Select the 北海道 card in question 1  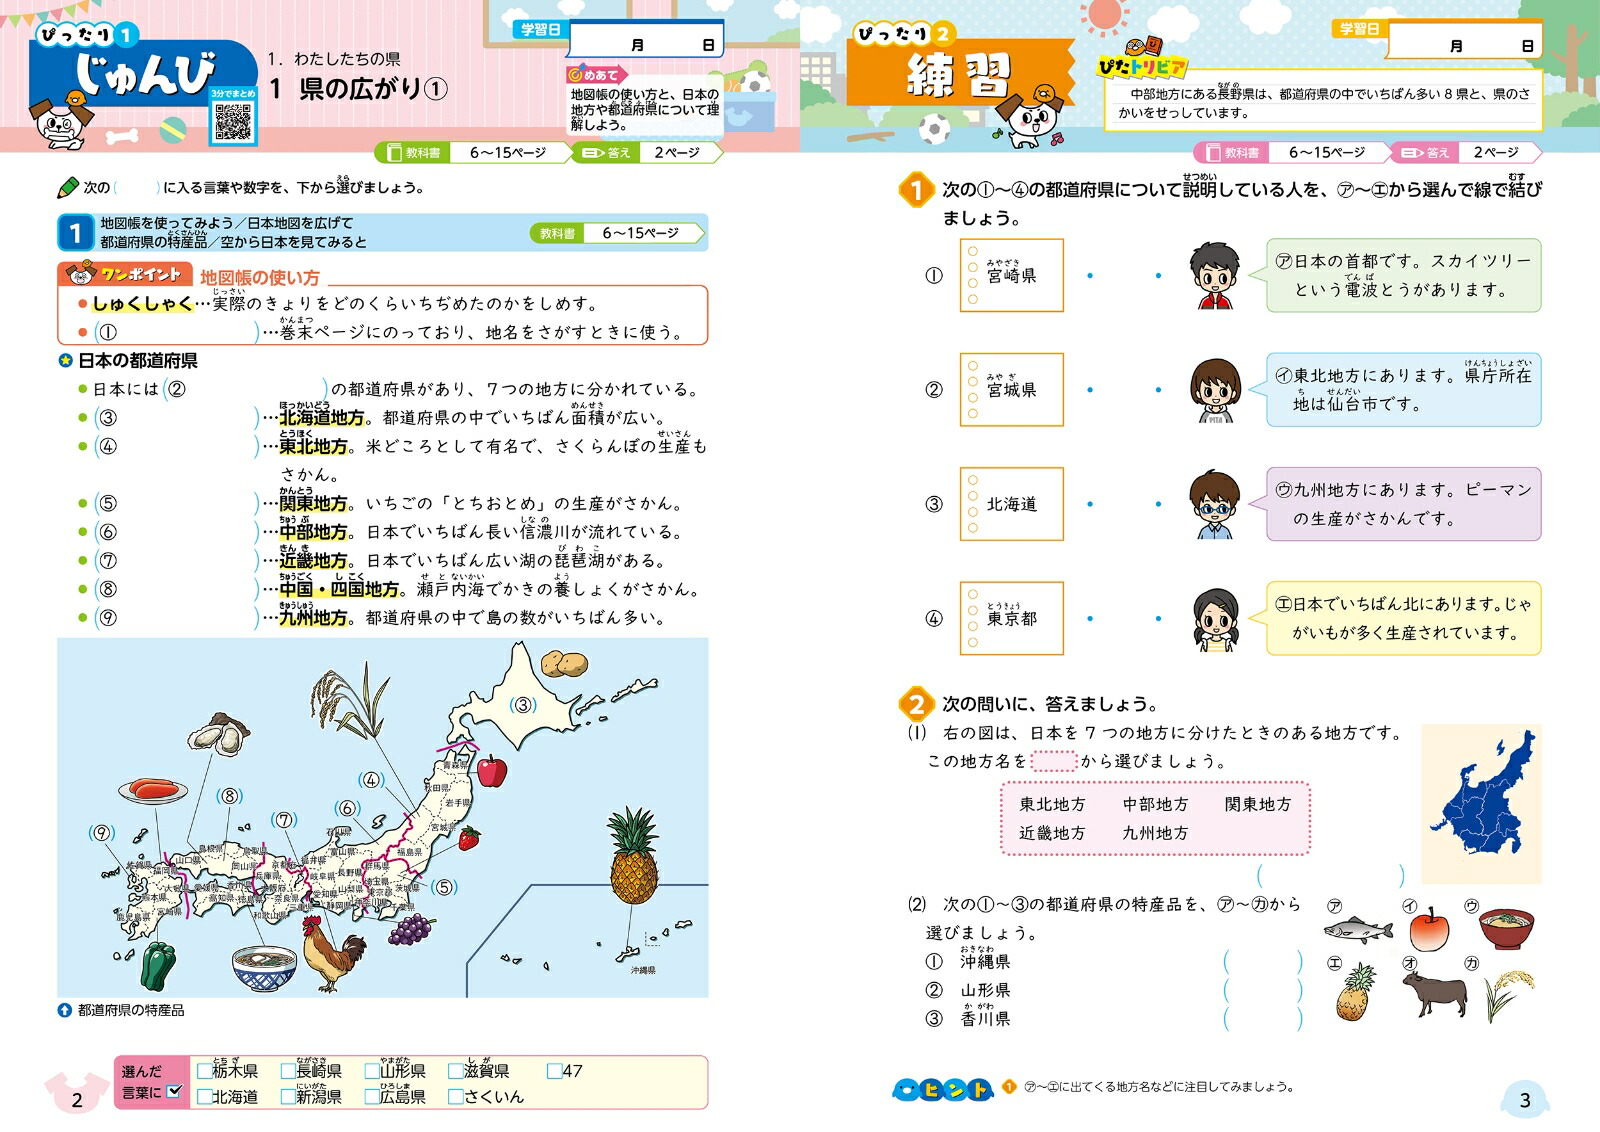(1011, 504)
